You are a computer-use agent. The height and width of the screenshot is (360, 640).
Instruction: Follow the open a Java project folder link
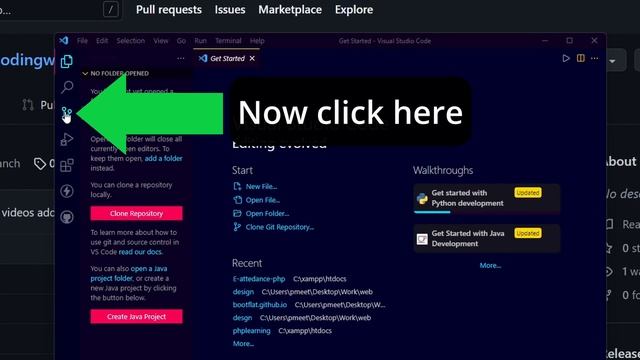[x=129, y=273]
